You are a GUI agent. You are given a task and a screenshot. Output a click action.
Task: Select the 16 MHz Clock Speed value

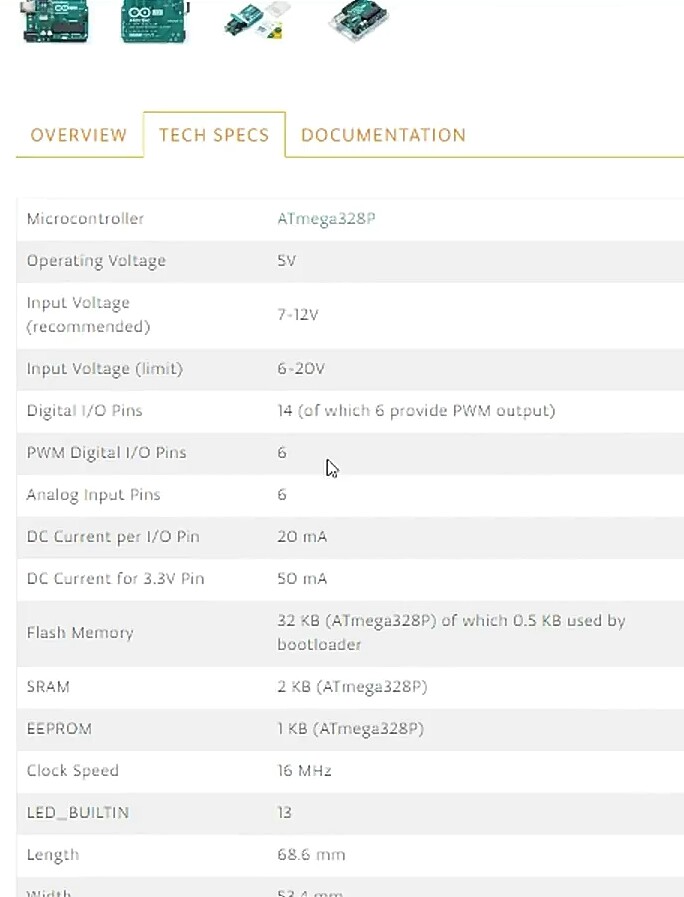304,771
